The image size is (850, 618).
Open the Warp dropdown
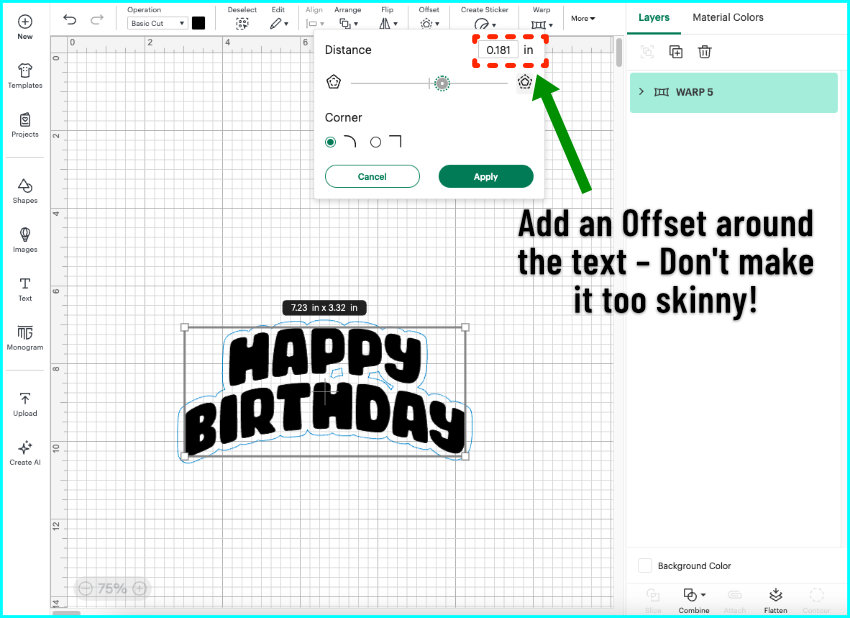click(x=542, y=24)
